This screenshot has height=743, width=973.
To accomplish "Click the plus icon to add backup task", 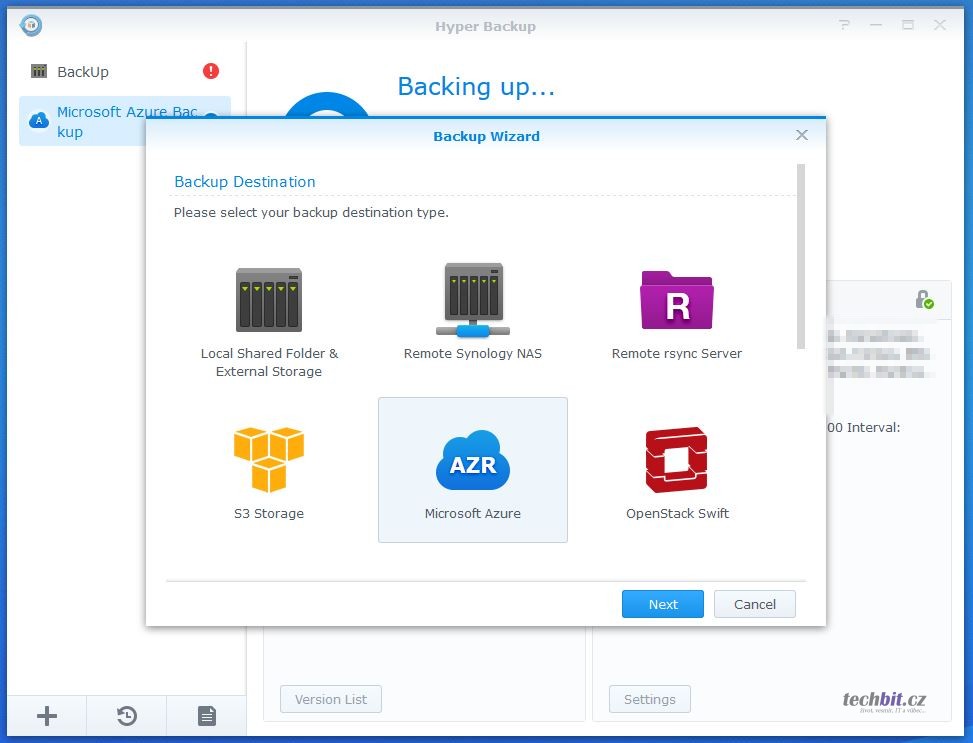I will 47,716.
